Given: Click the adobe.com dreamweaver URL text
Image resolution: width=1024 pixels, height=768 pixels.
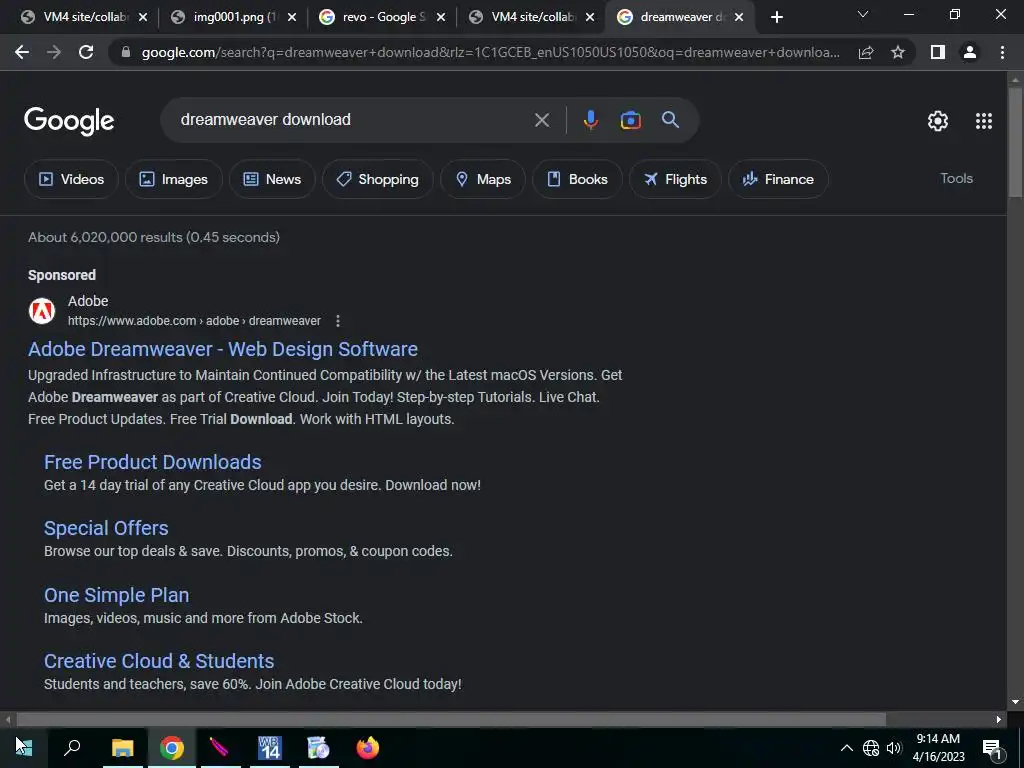Looking at the screenshot, I should tap(194, 321).
